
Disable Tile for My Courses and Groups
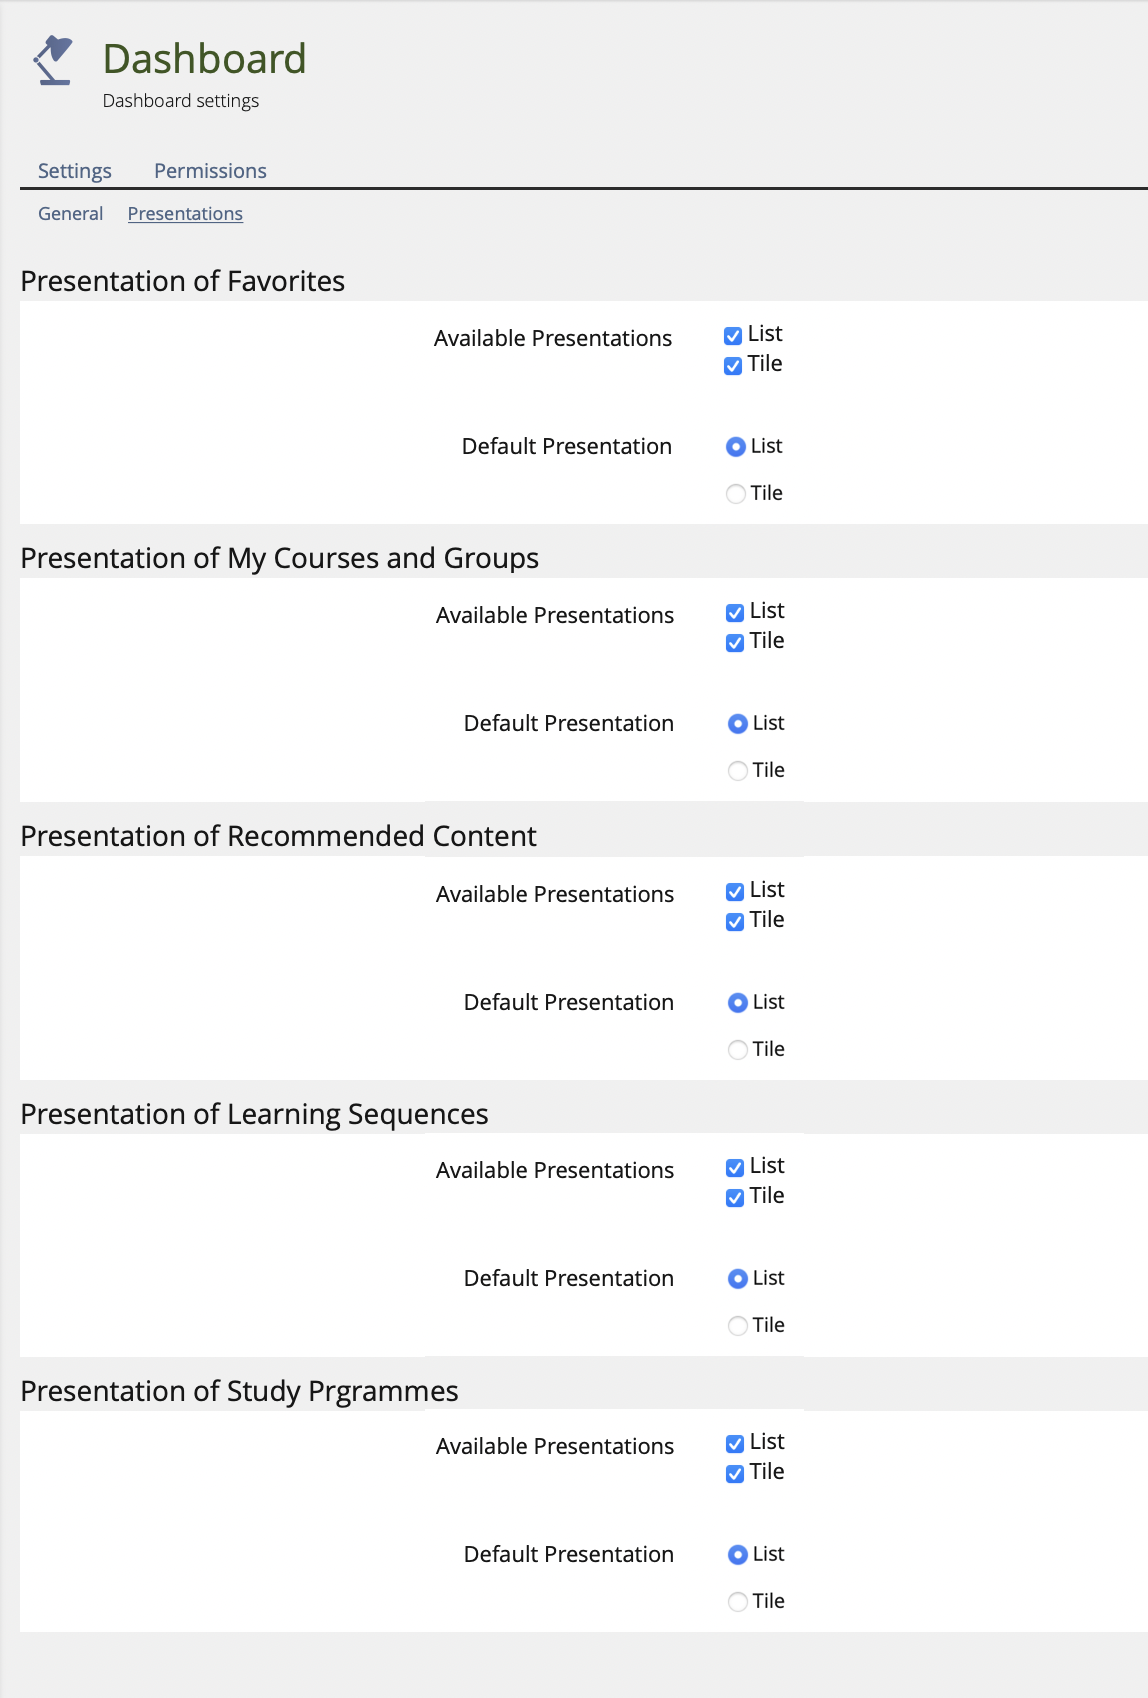tap(735, 643)
